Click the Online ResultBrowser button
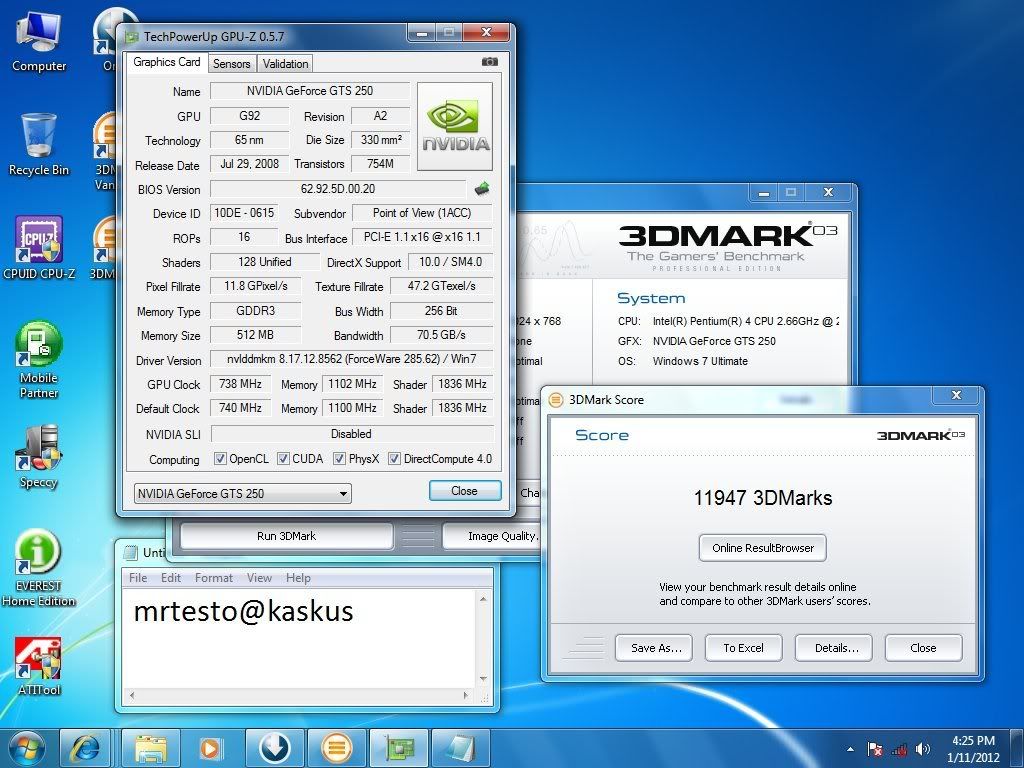Viewport: 1024px width, 768px height. click(763, 548)
